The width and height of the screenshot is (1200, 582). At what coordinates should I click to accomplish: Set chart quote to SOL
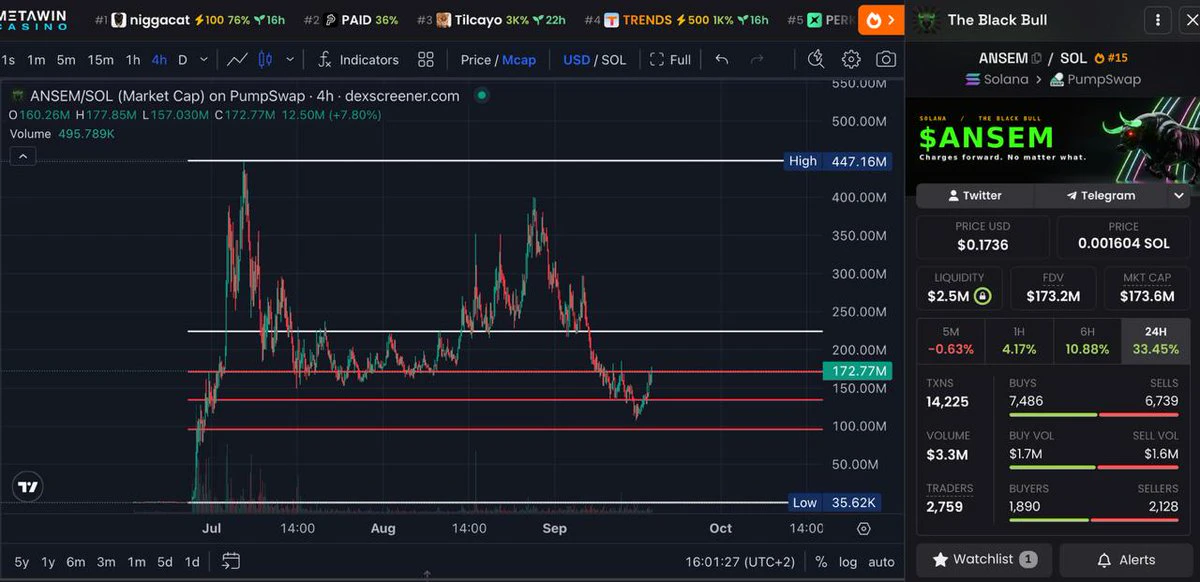point(614,60)
